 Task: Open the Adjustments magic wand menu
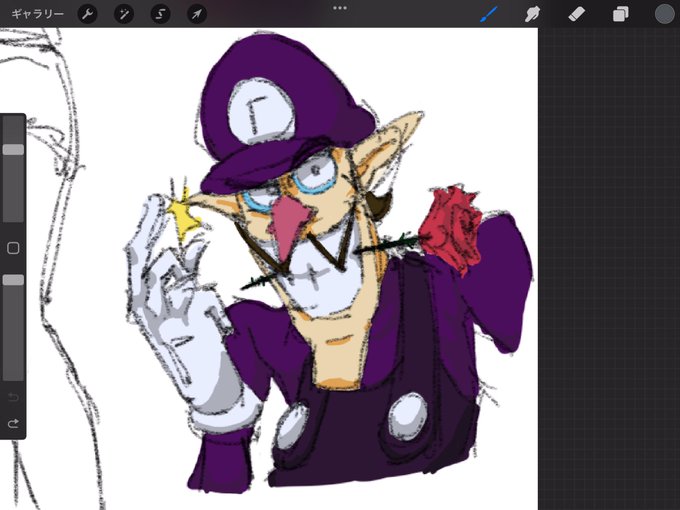pyautogui.click(x=124, y=14)
